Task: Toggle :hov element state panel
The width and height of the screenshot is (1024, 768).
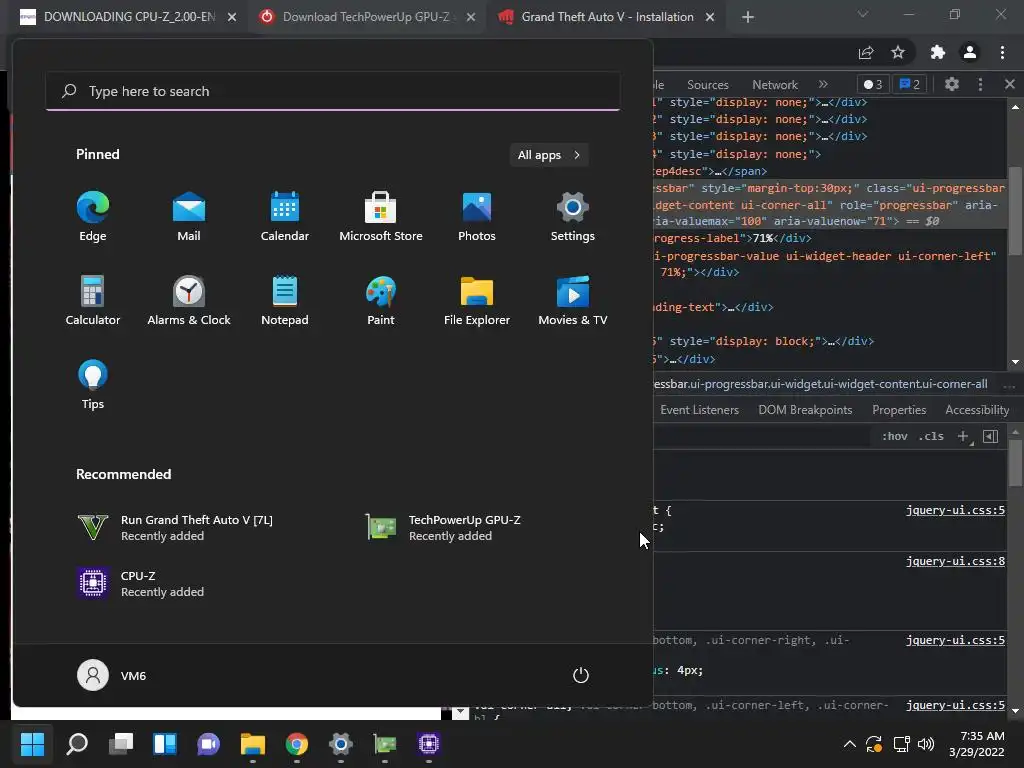Action: click(894, 436)
